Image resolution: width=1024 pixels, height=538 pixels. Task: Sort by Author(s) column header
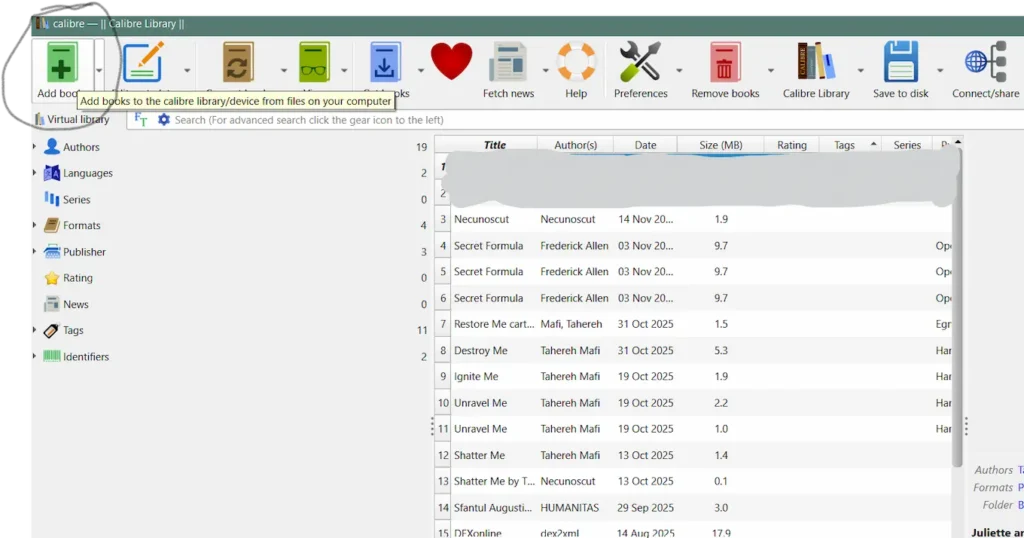[575, 144]
